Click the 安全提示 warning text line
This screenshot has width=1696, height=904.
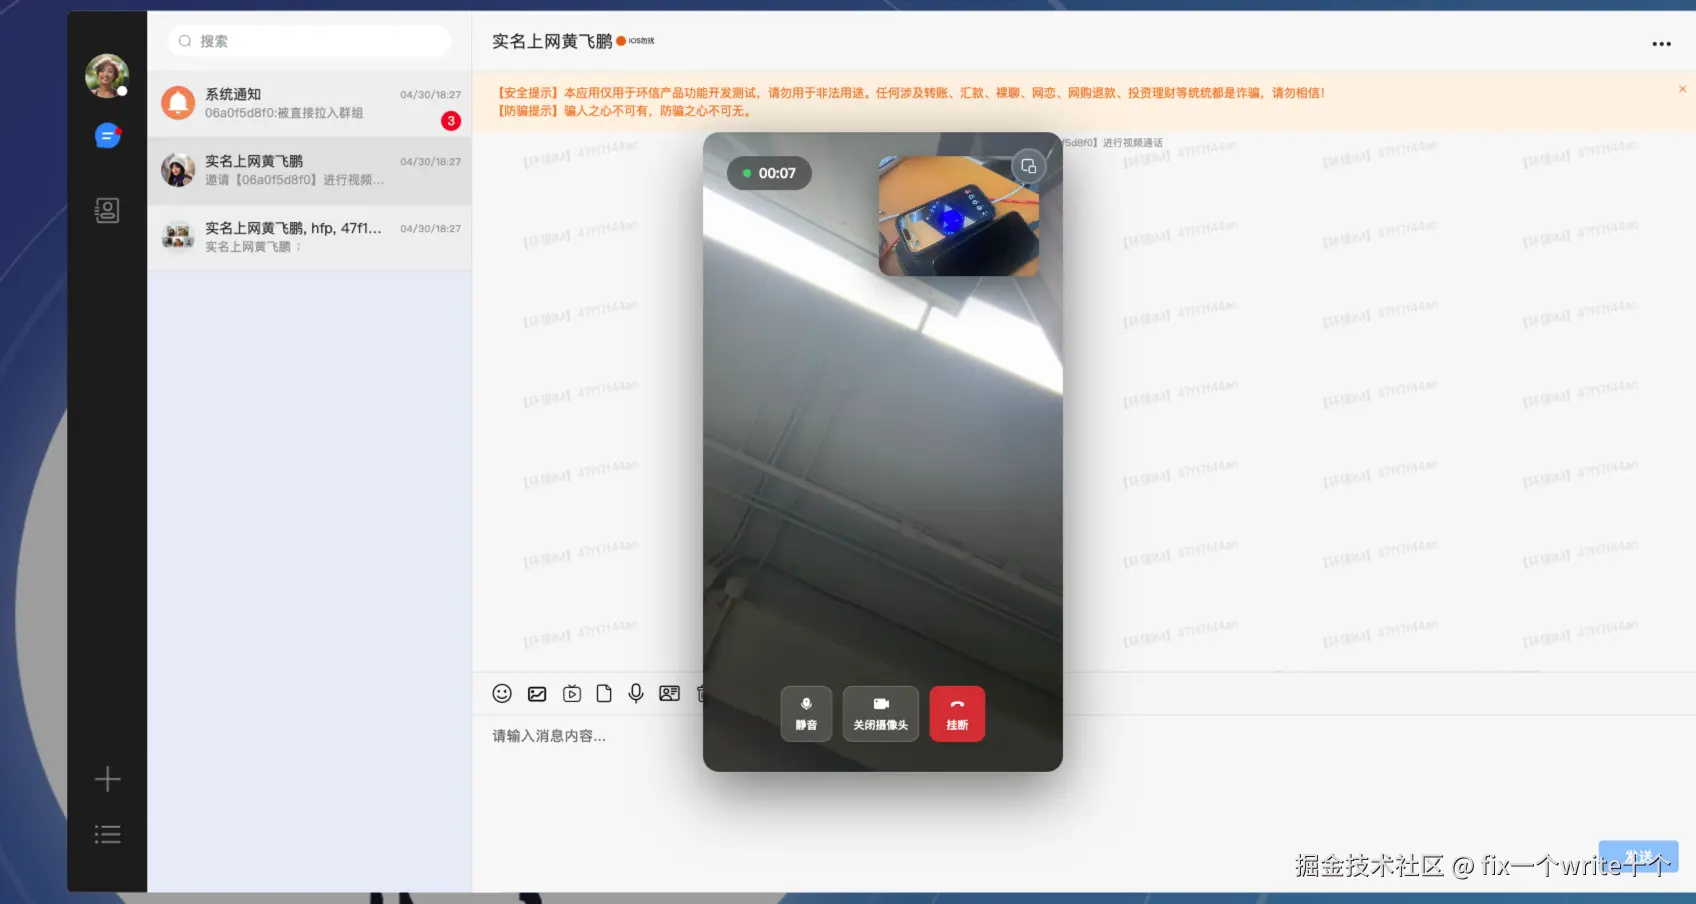tap(912, 93)
